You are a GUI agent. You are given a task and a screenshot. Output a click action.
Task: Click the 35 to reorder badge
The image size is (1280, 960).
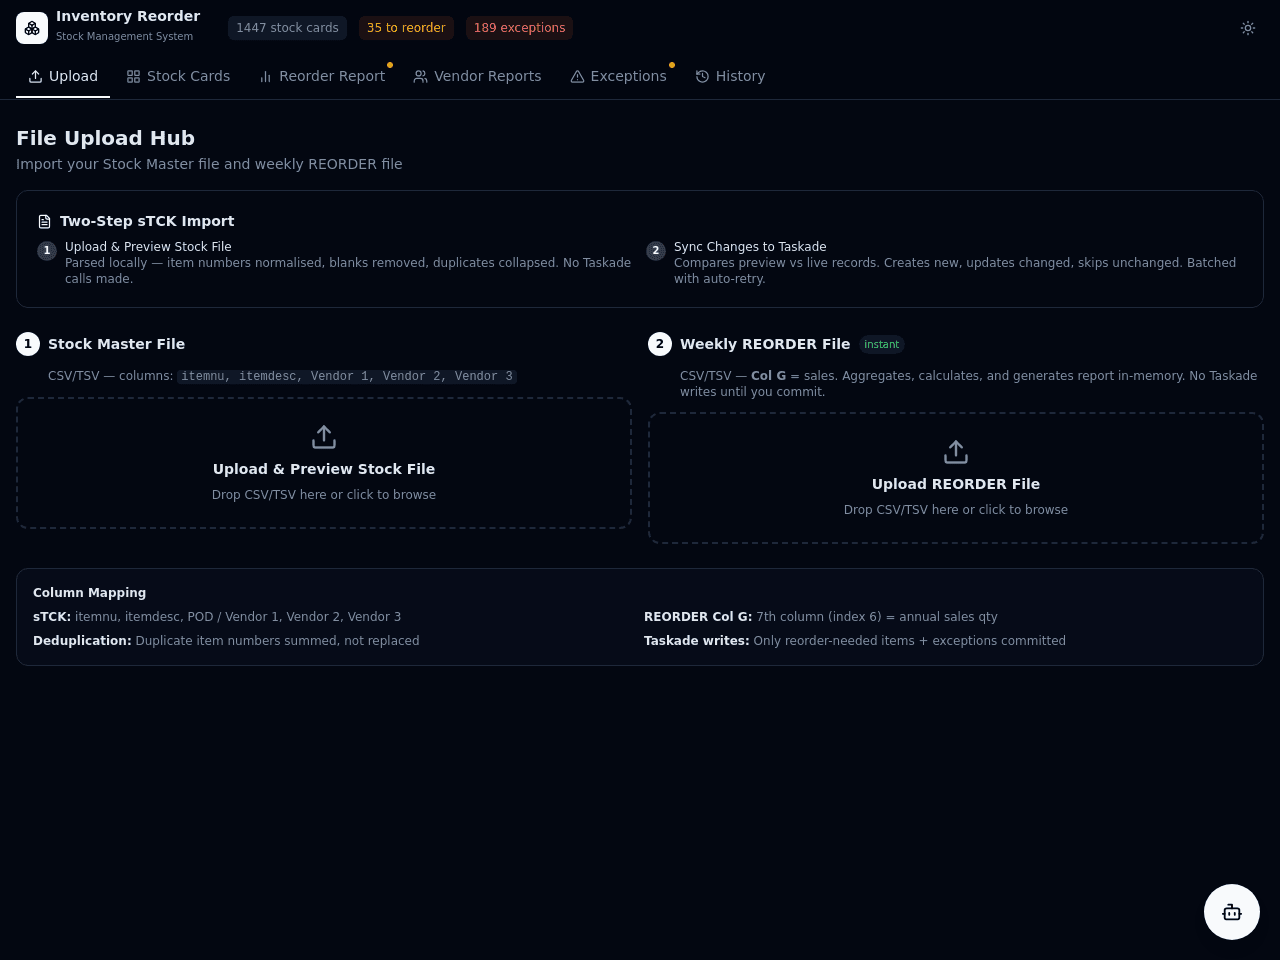coord(406,28)
